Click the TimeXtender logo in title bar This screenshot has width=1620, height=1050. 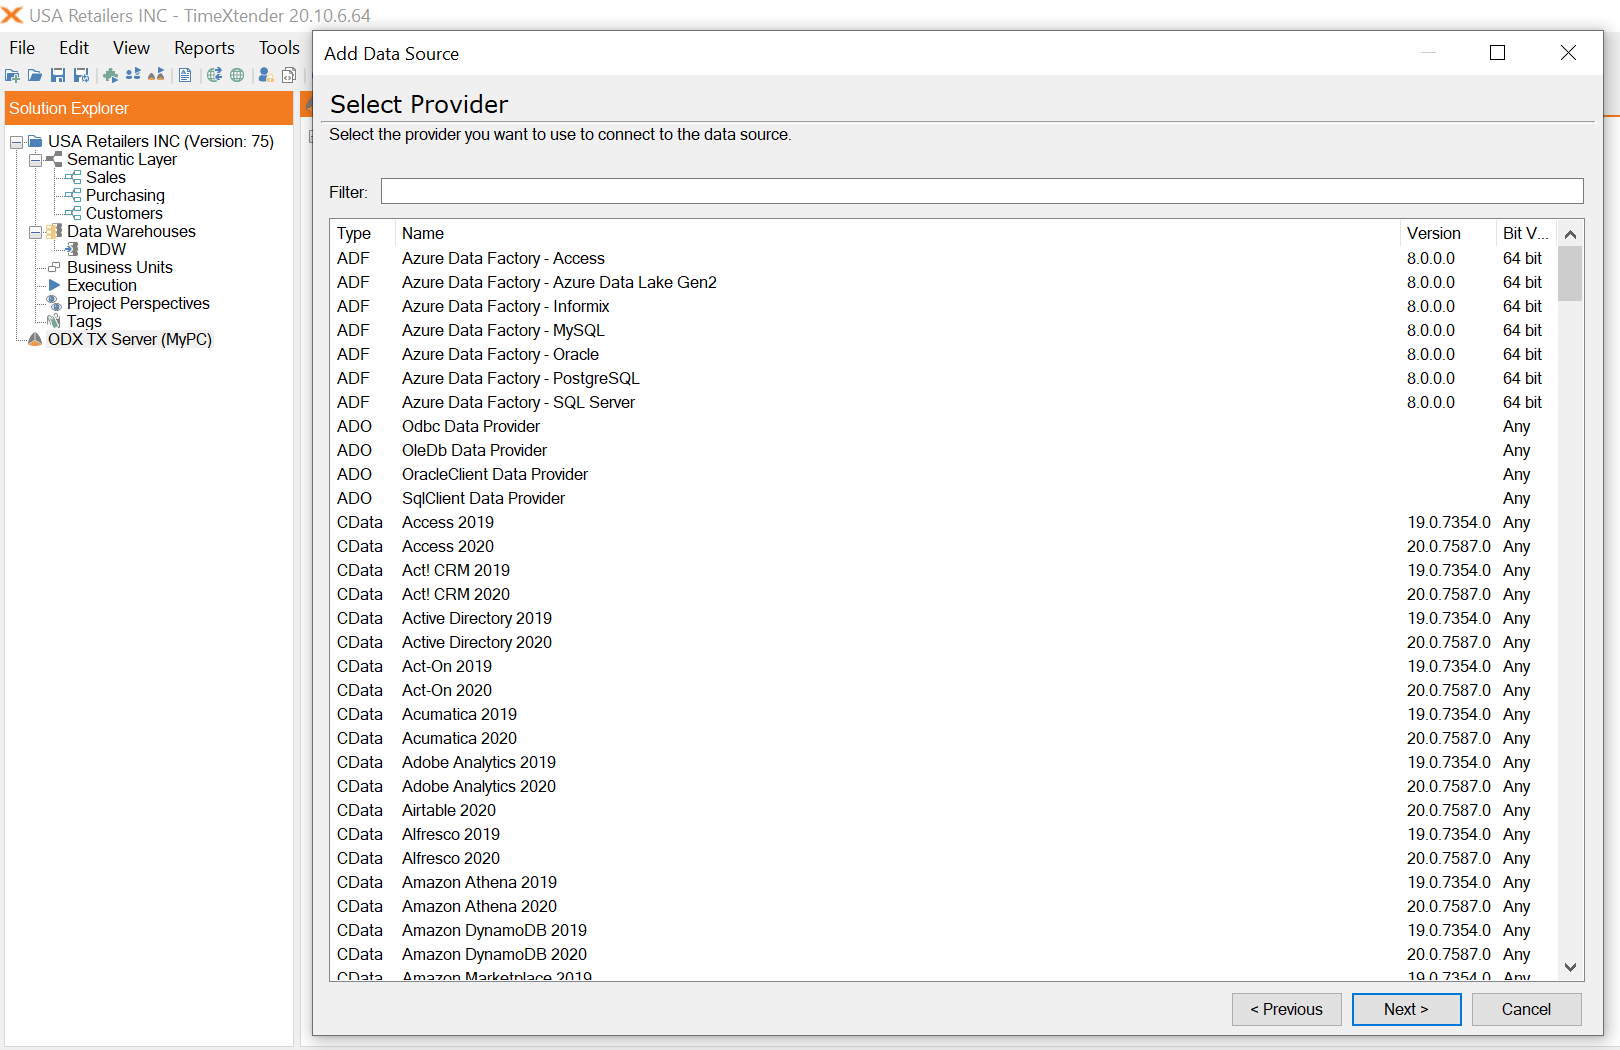pos(12,15)
